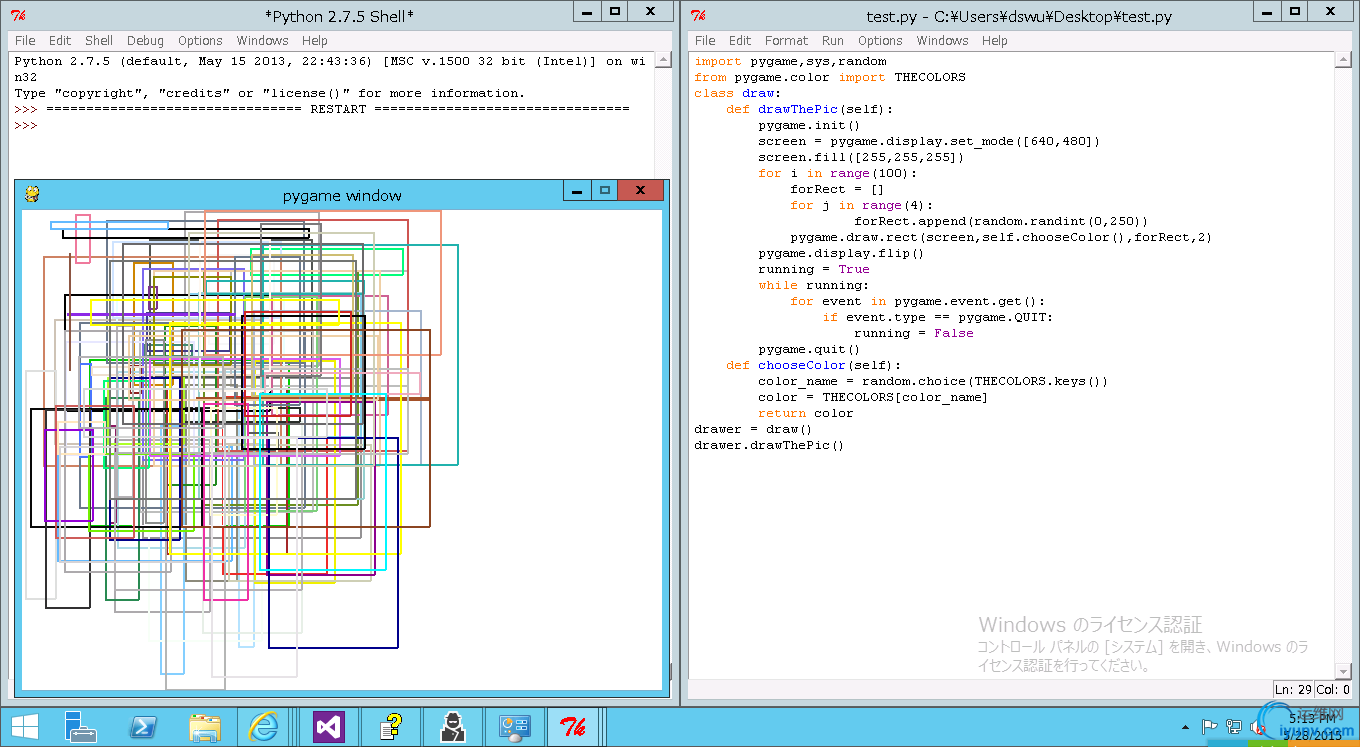Click 'from pygame.color import THECOLORS' line
1360x747 pixels.
[830, 77]
